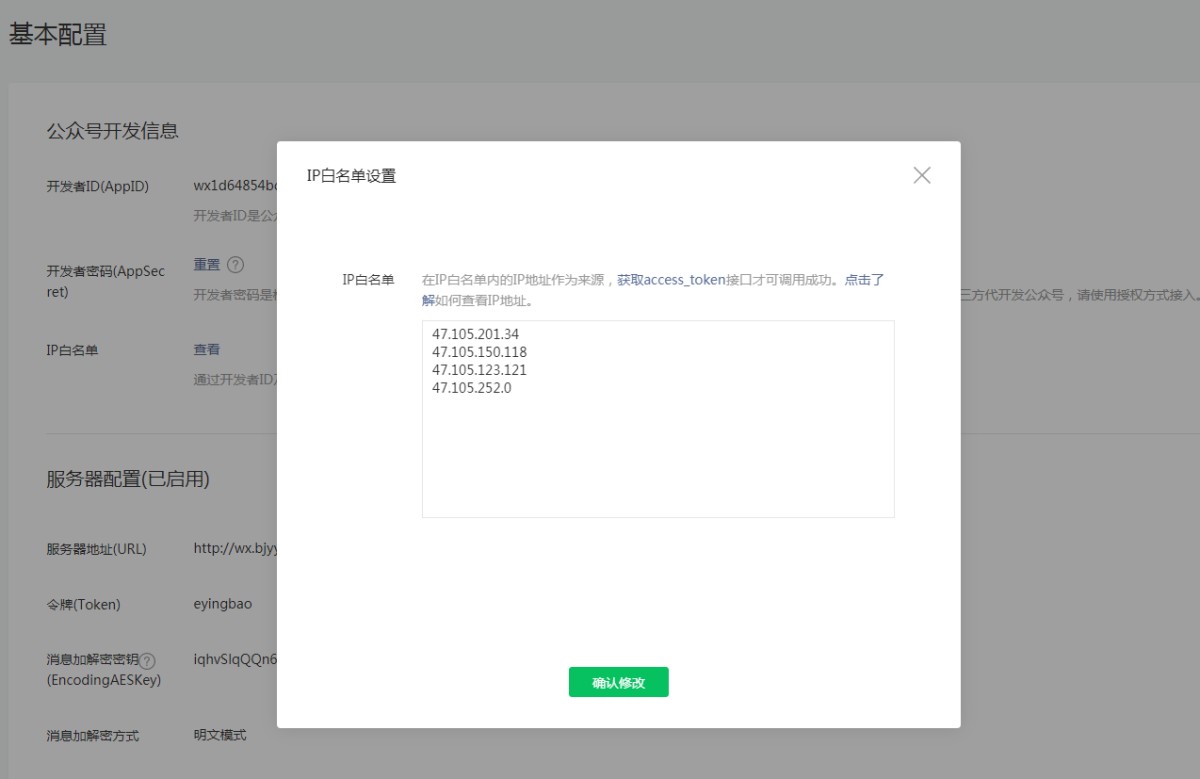Click 查看 in the IP白名单 row
The height and width of the screenshot is (779, 1200).
pyautogui.click(x=206, y=350)
